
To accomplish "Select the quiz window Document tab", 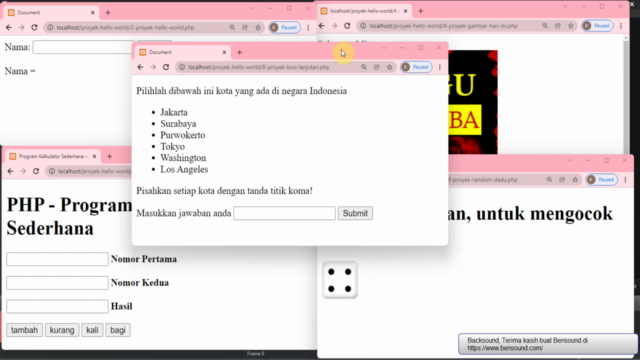I will click(182, 52).
